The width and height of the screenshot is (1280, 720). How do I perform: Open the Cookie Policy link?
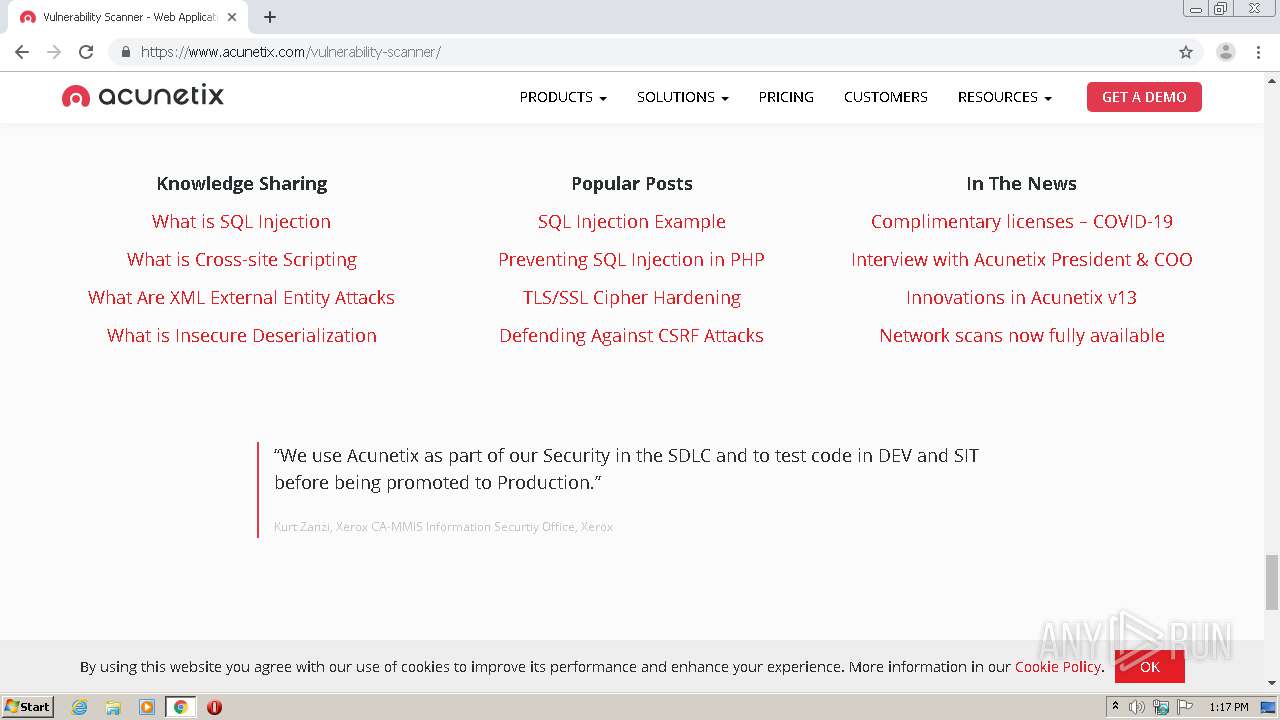click(1058, 666)
